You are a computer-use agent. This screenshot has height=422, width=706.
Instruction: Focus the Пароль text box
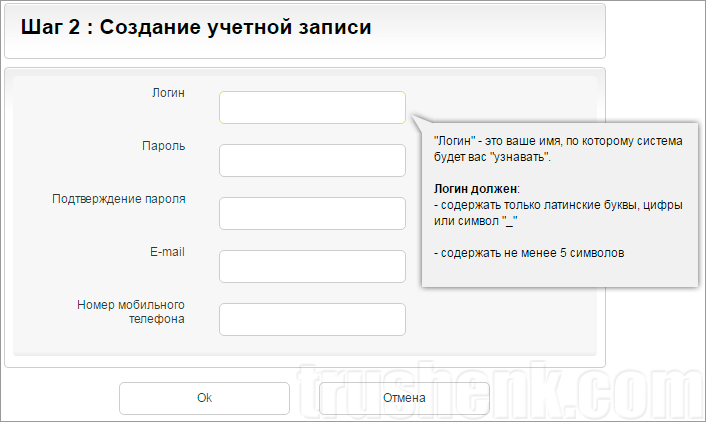[x=312, y=160]
